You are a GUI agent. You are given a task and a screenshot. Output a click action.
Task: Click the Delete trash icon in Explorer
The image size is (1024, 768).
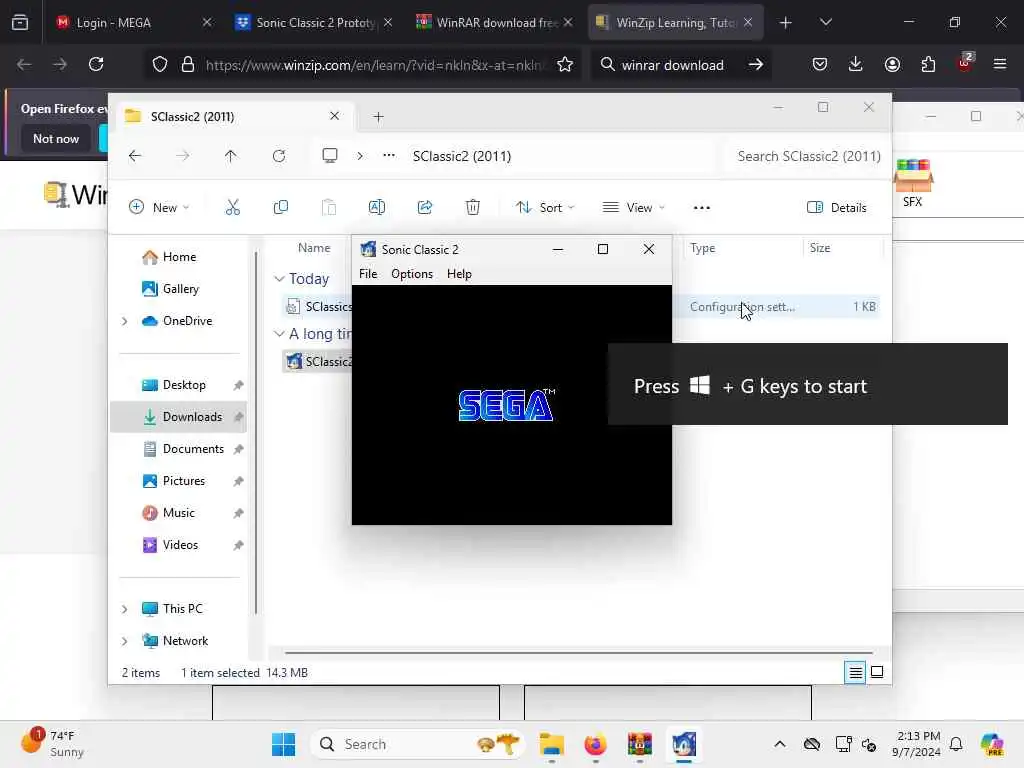[473, 208]
